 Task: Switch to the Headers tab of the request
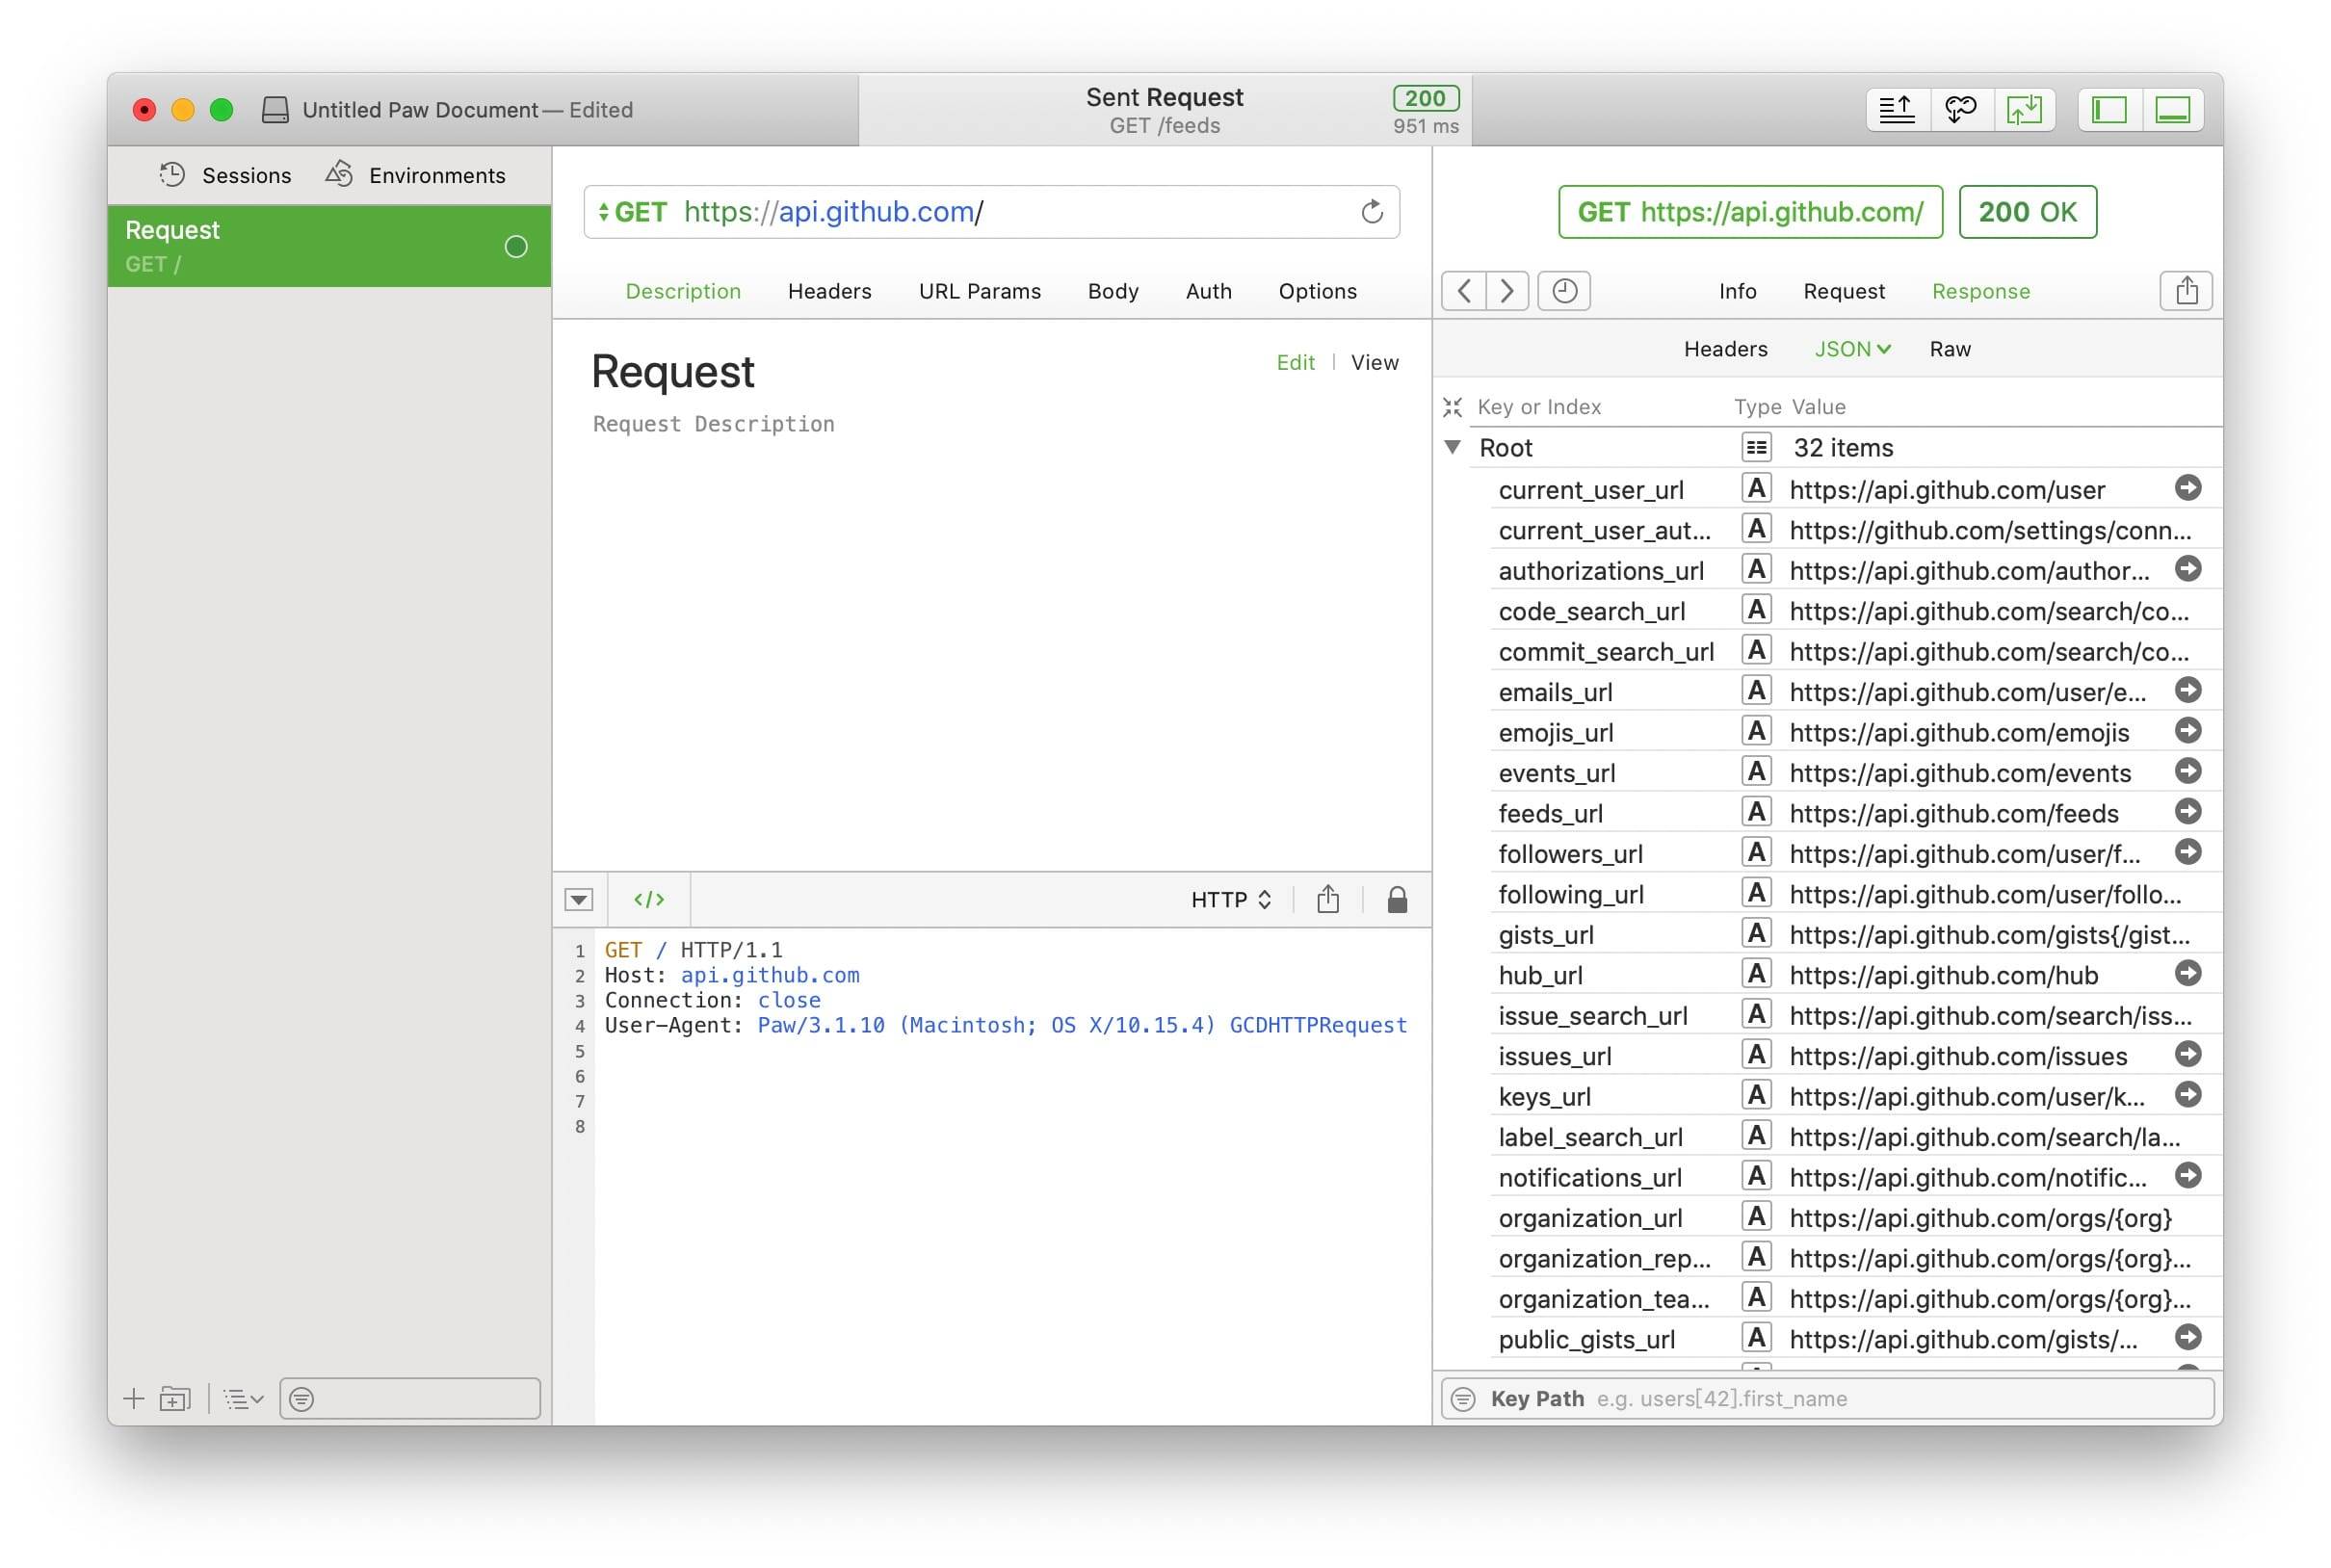tap(829, 291)
